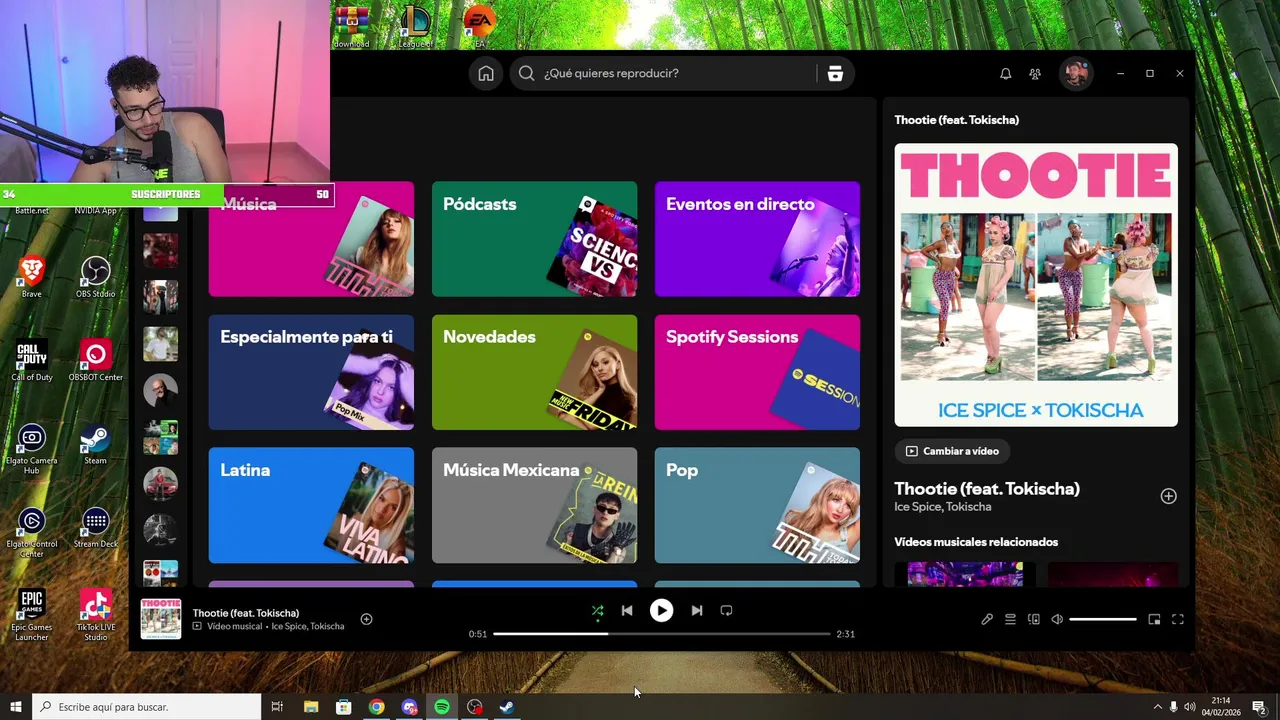This screenshot has width=1280, height=720.
Task: Open the 'Música Mexicana' card
Action: pos(534,505)
